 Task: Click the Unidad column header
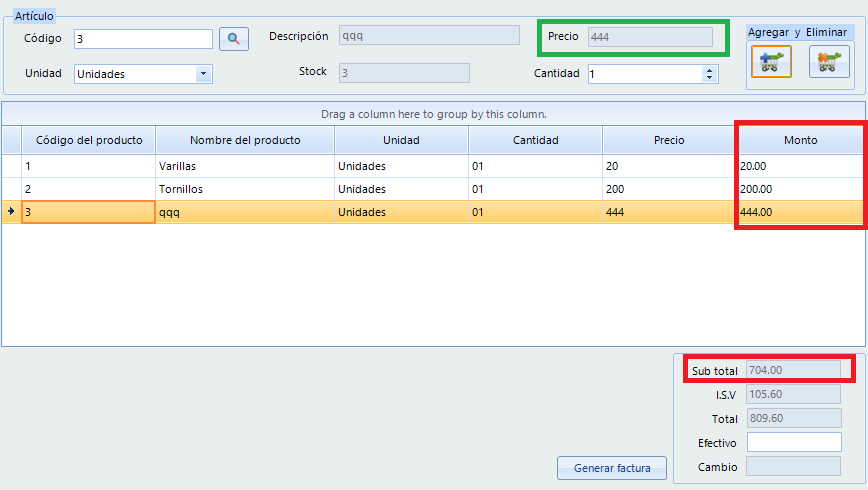tap(401, 140)
